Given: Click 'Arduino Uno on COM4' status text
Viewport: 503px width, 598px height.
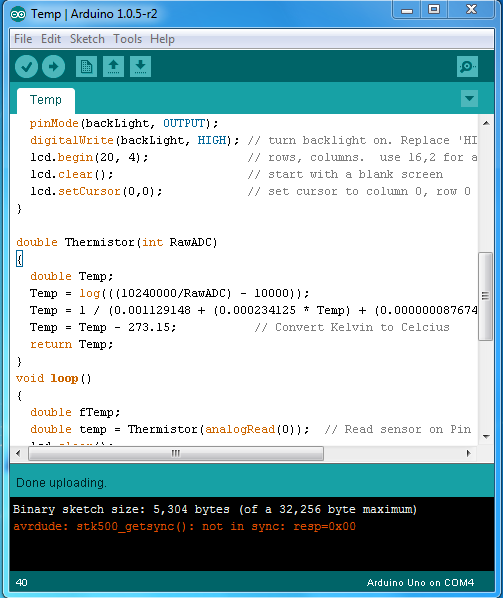Looking at the screenshot, I should (420, 583).
